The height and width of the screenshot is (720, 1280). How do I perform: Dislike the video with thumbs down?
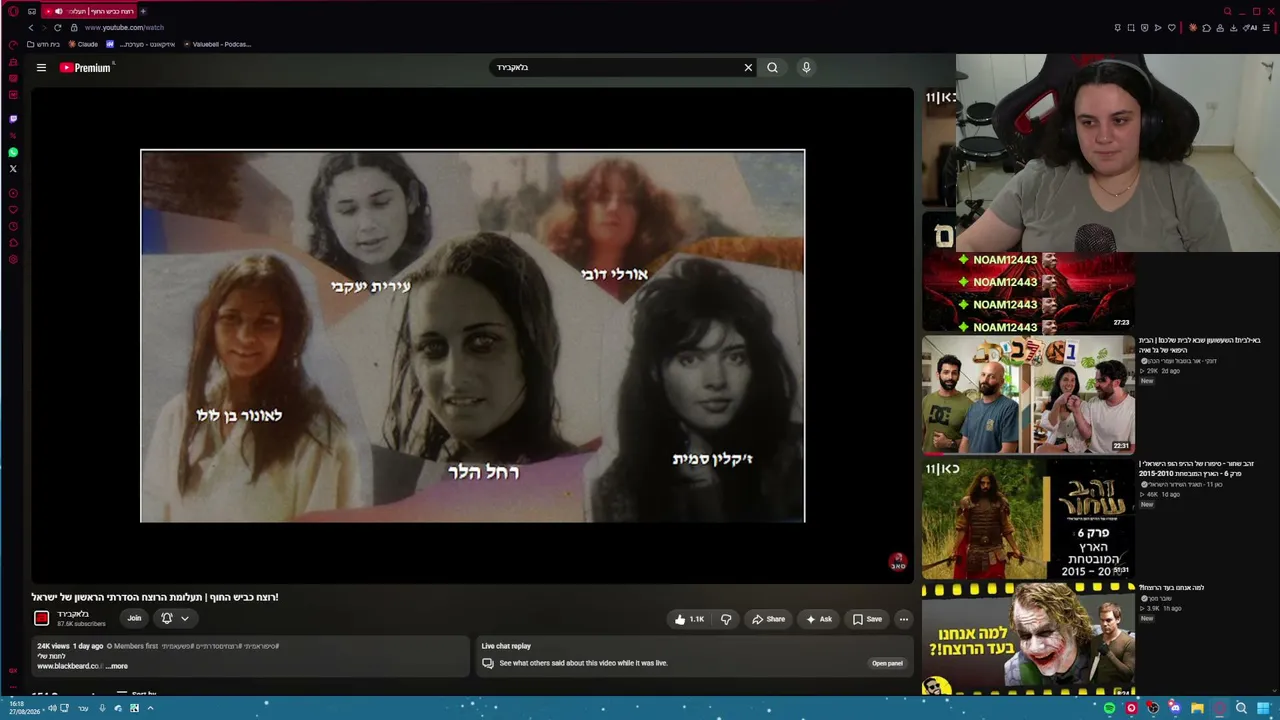point(726,620)
